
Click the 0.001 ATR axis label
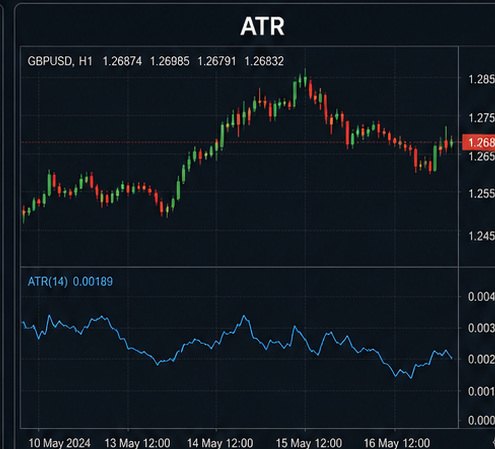(481, 391)
